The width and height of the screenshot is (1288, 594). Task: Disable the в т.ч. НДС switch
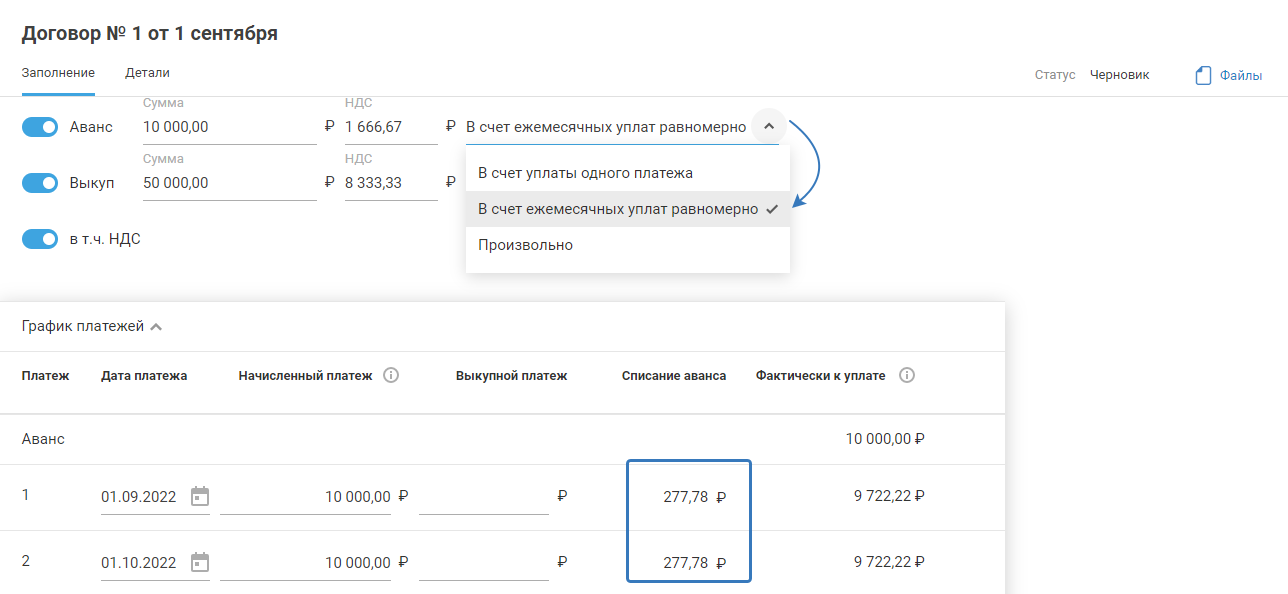pos(40,239)
